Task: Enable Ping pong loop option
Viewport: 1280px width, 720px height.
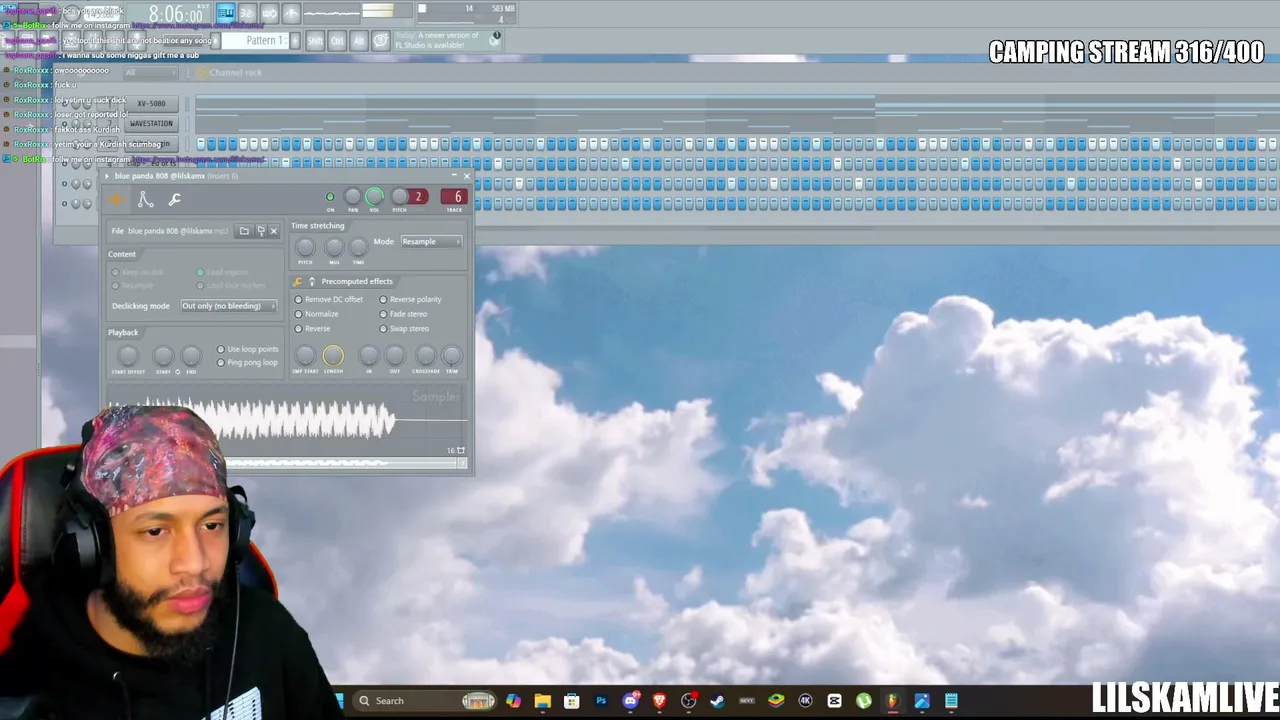Action: [x=248, y=363]
